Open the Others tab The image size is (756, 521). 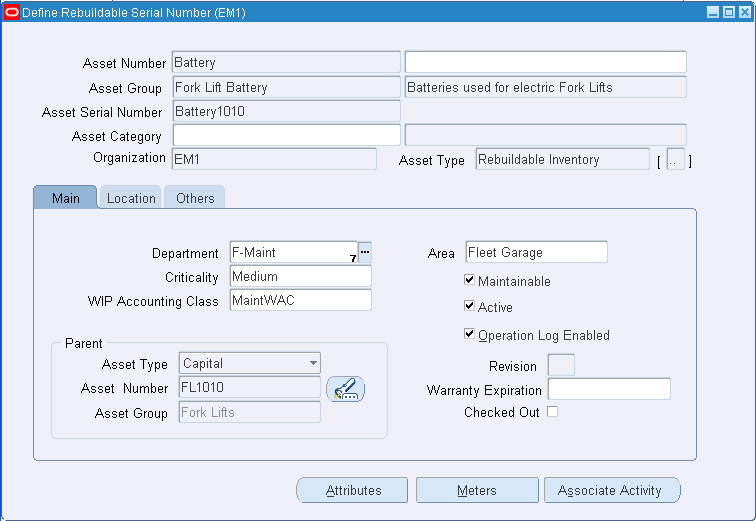[x=195, y=198]
